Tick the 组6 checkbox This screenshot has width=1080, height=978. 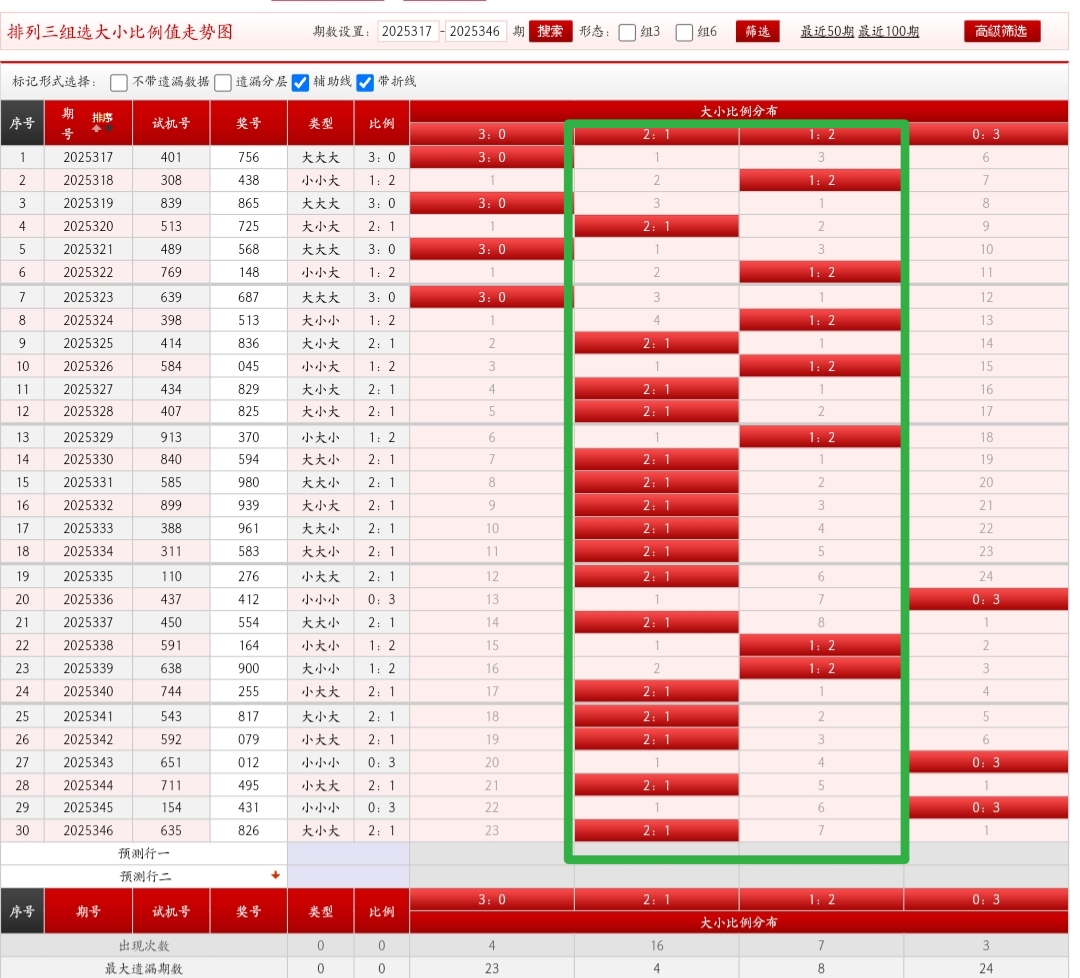[x=684, y=32]
